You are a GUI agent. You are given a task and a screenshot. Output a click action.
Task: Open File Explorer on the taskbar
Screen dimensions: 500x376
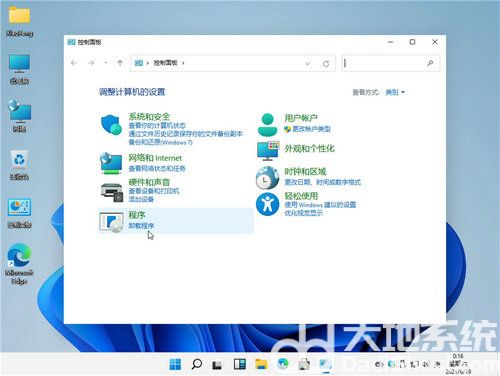[x=261, y=364]
